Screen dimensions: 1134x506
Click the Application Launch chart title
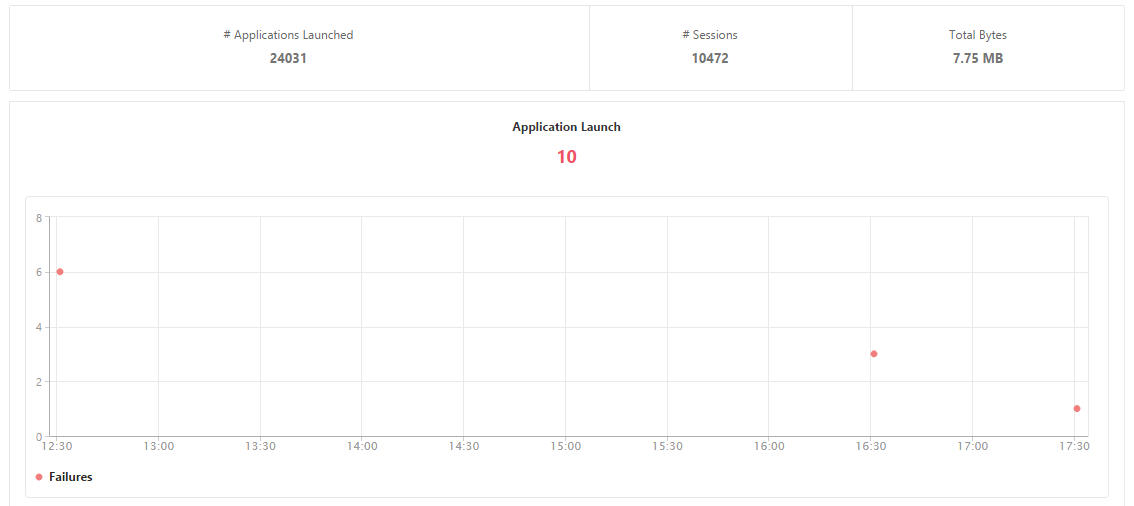[566, 127]
